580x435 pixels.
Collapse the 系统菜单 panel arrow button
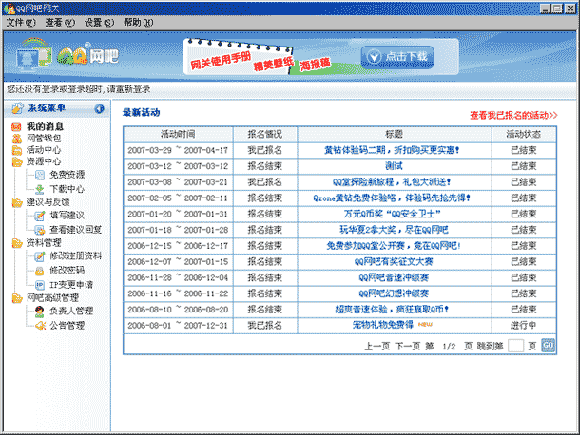click(x=99, y=109)
